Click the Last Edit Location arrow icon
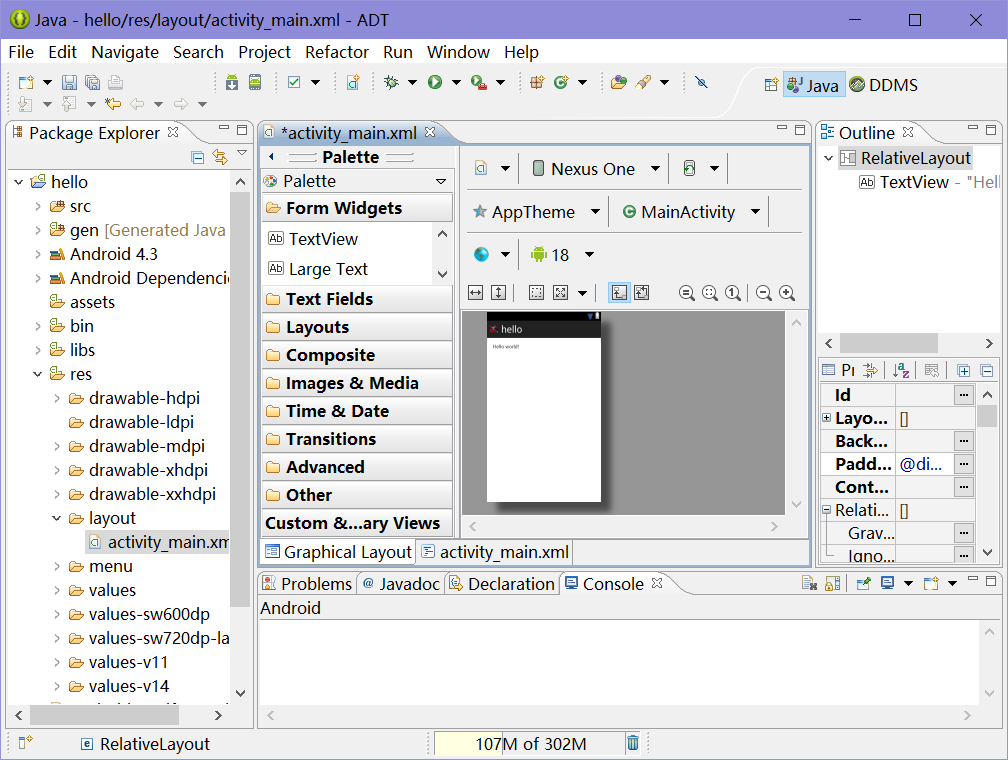 [x=113, y=104]
